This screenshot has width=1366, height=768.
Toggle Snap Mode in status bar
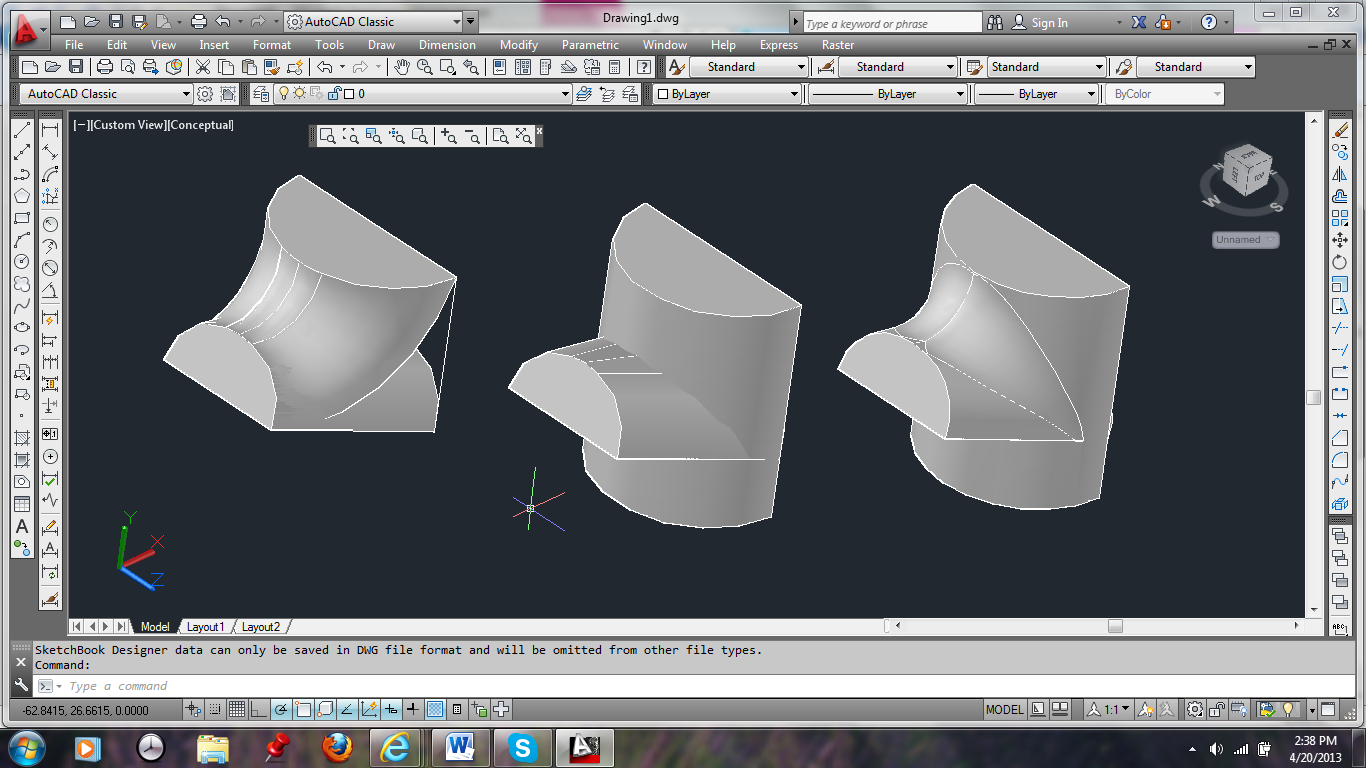215,710
